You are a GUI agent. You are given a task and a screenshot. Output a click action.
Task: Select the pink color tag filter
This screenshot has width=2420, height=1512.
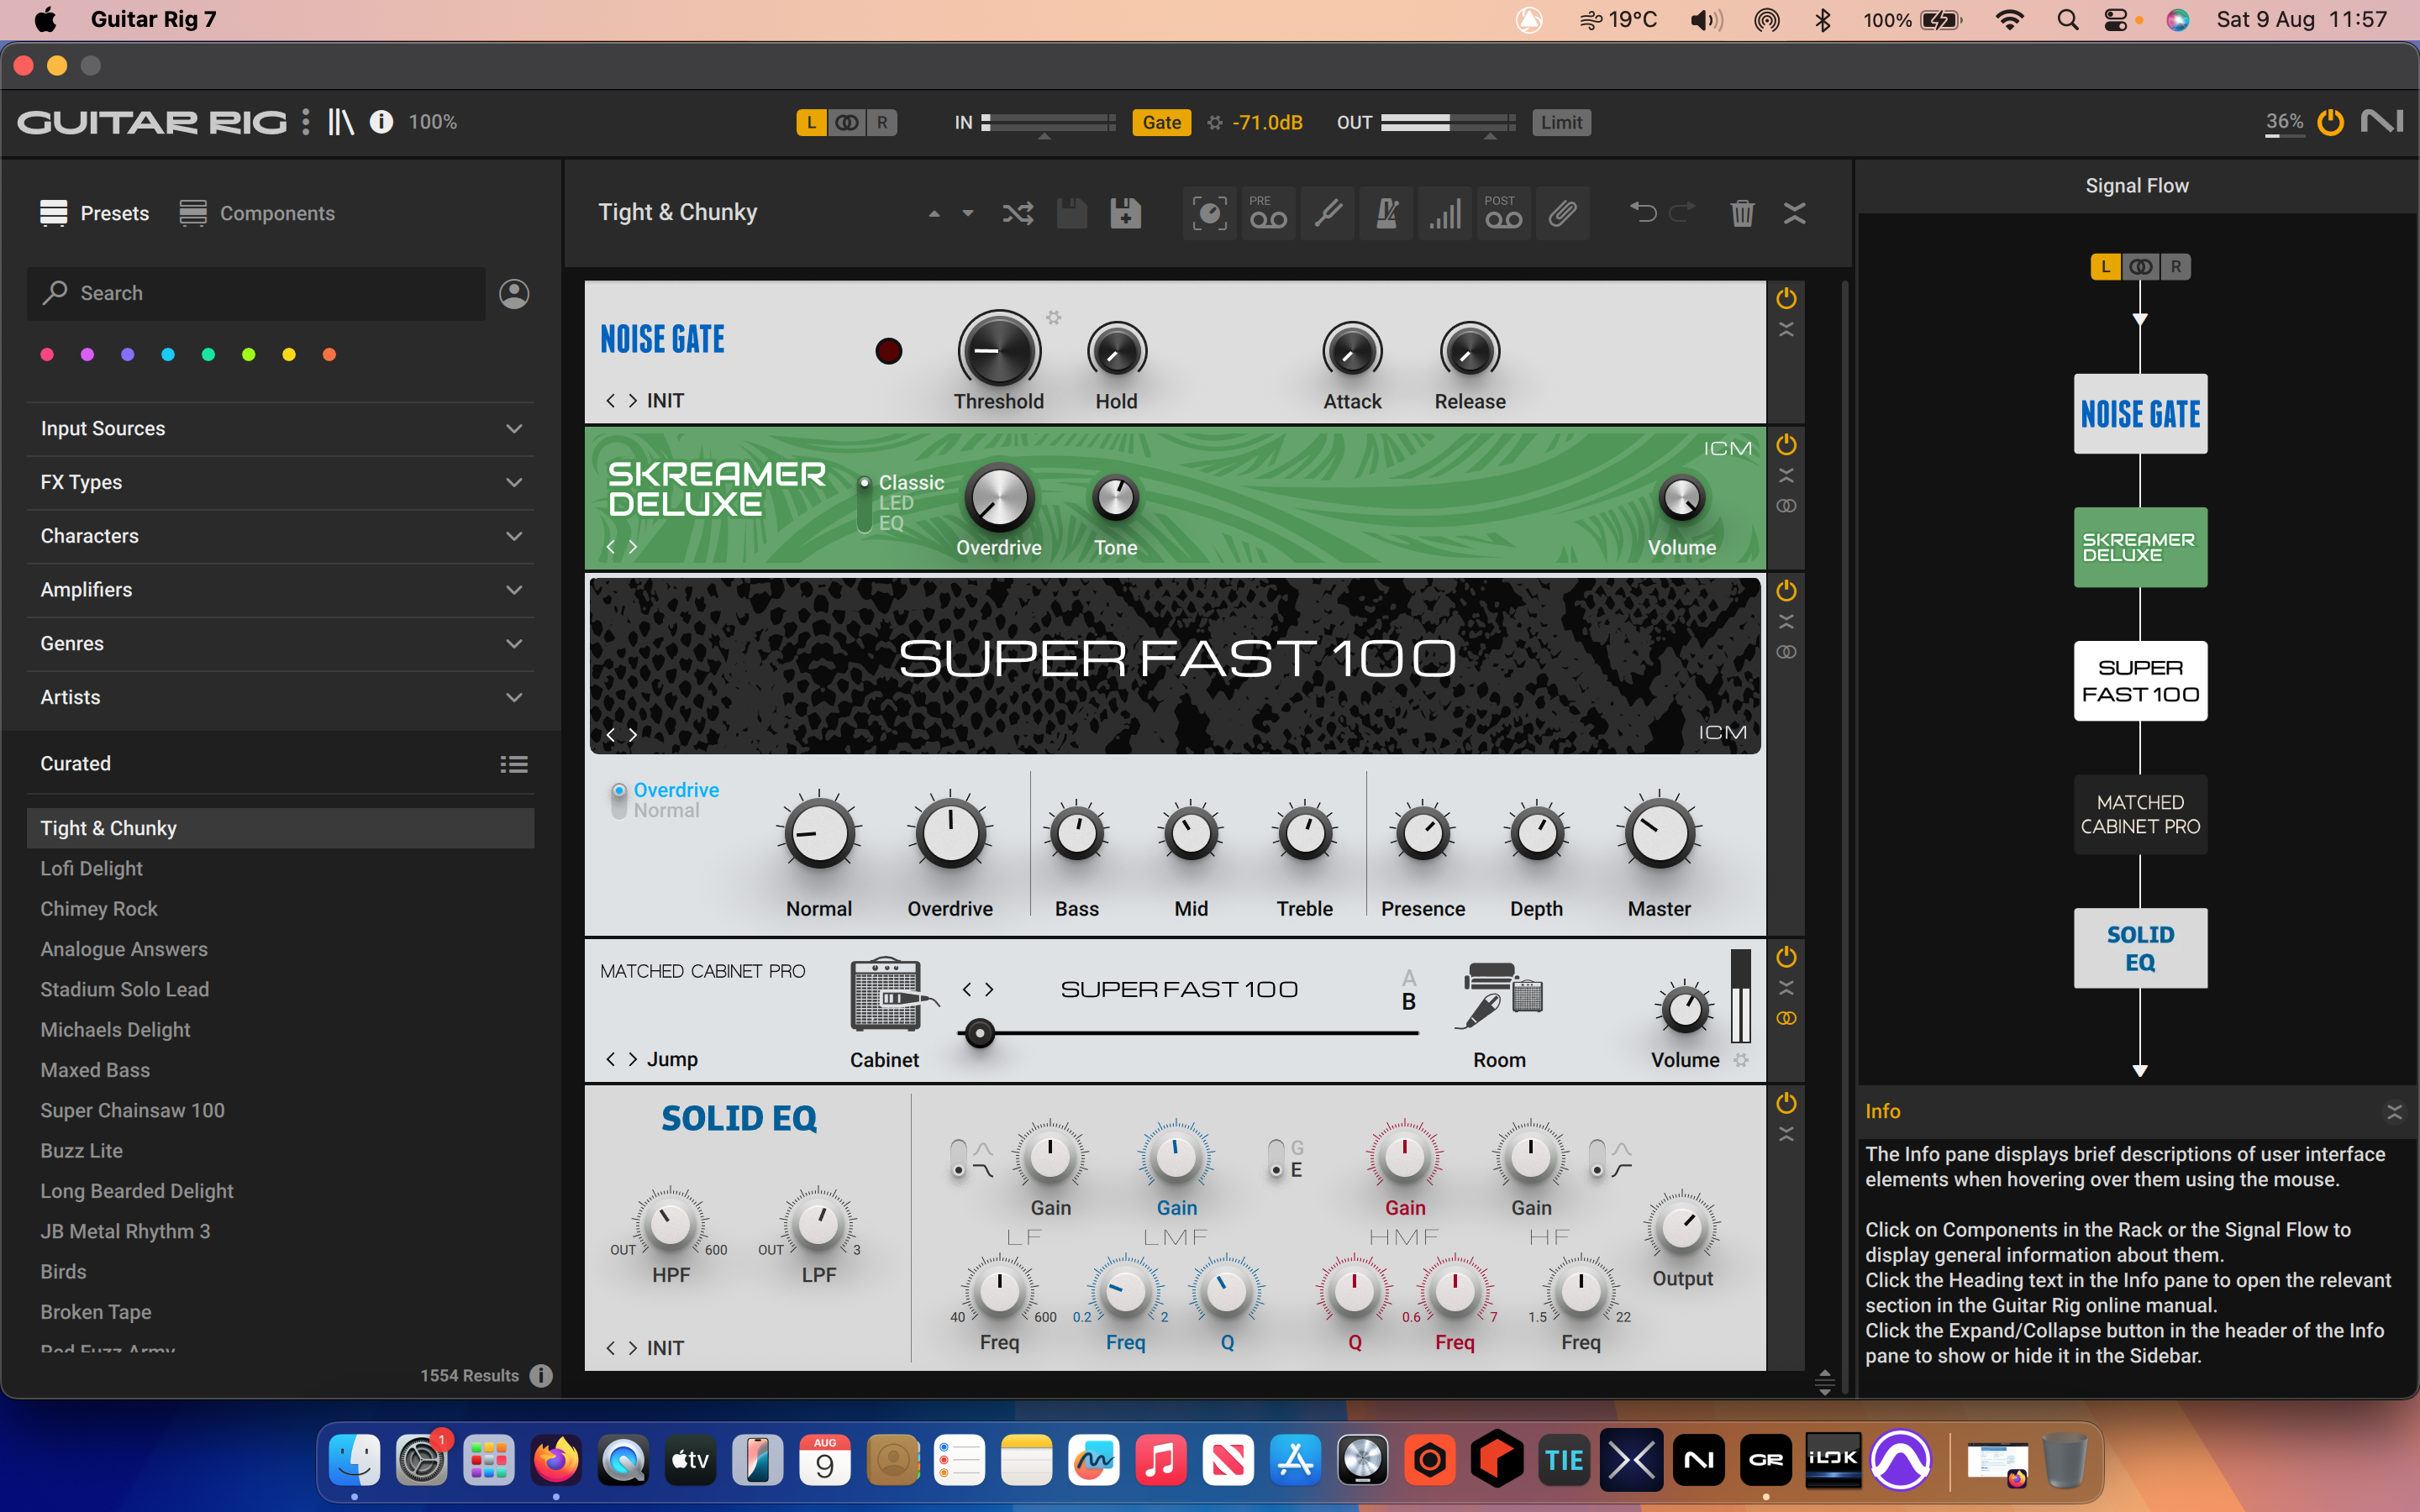click(47, 354)
